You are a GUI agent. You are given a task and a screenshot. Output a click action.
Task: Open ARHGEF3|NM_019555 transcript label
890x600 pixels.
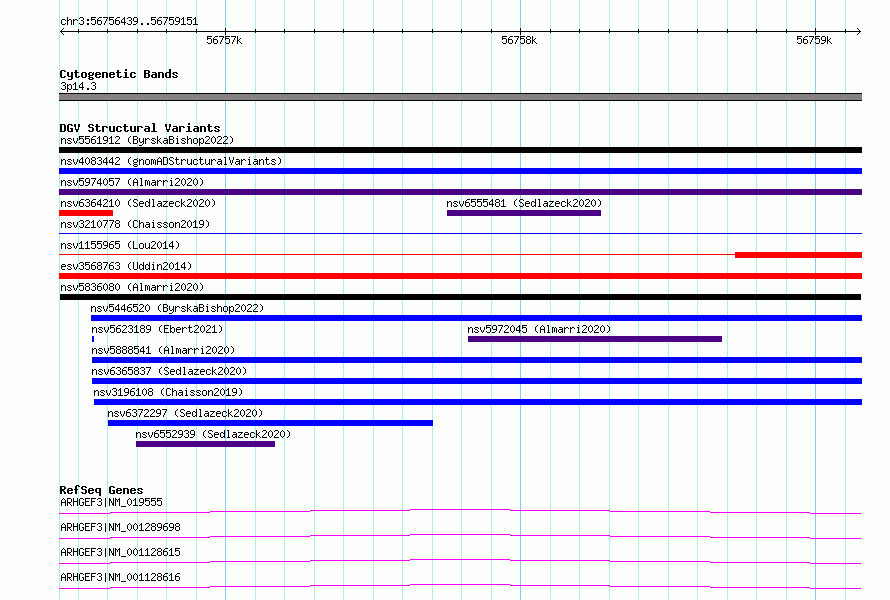(x=111, y=502)
